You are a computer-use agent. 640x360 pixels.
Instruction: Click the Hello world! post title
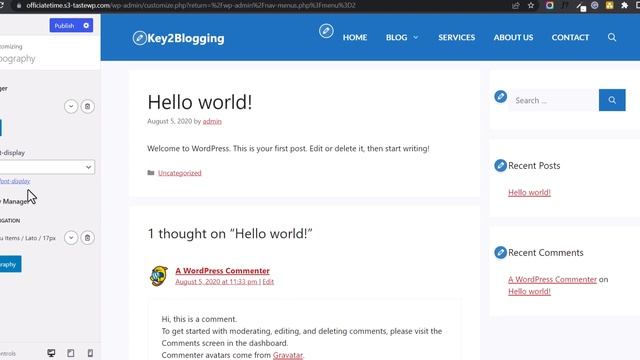(200, 102)
